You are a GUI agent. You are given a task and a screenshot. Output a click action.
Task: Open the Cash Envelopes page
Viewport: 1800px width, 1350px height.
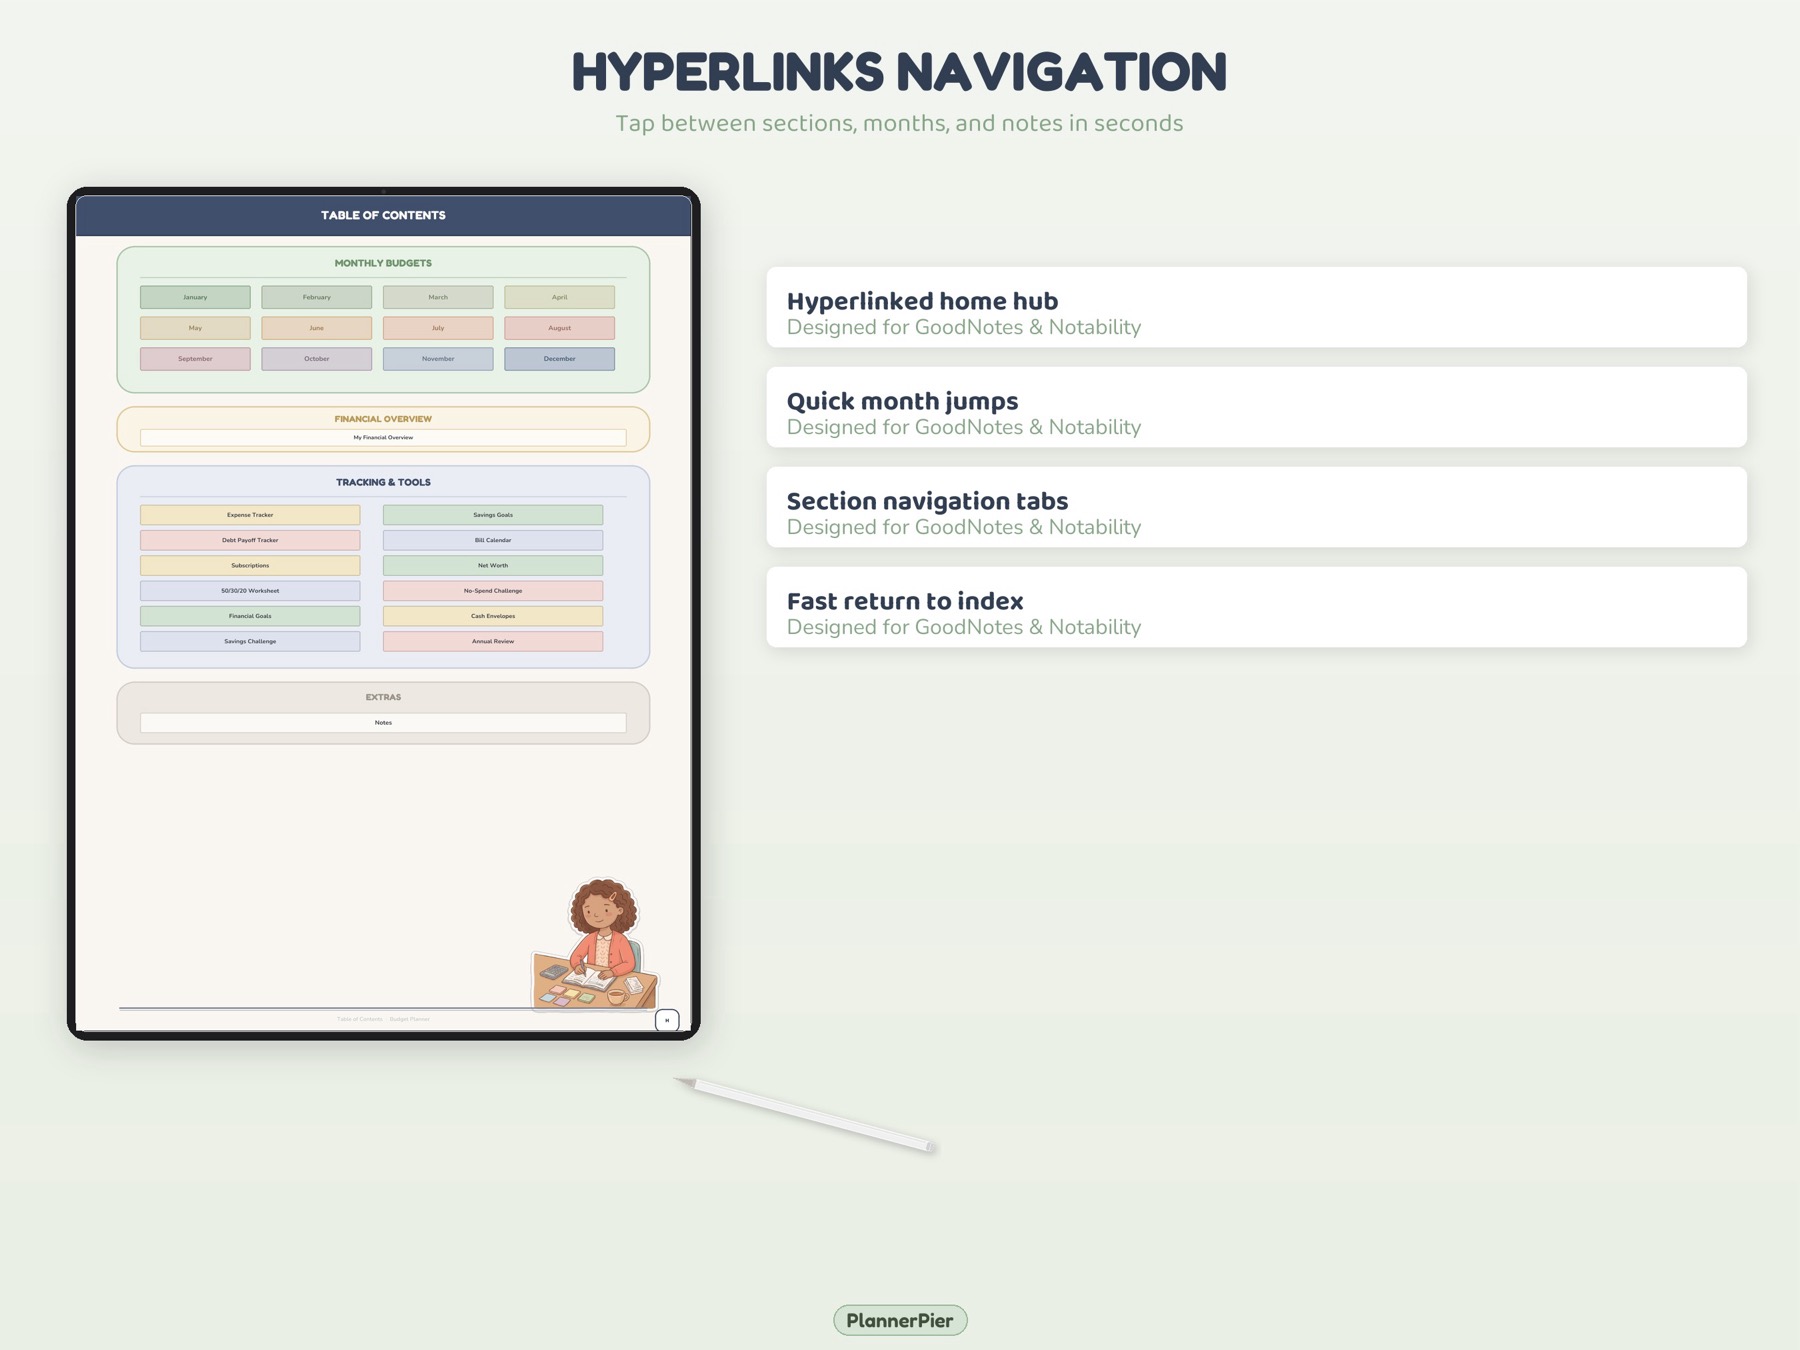[x=492, y=616]
